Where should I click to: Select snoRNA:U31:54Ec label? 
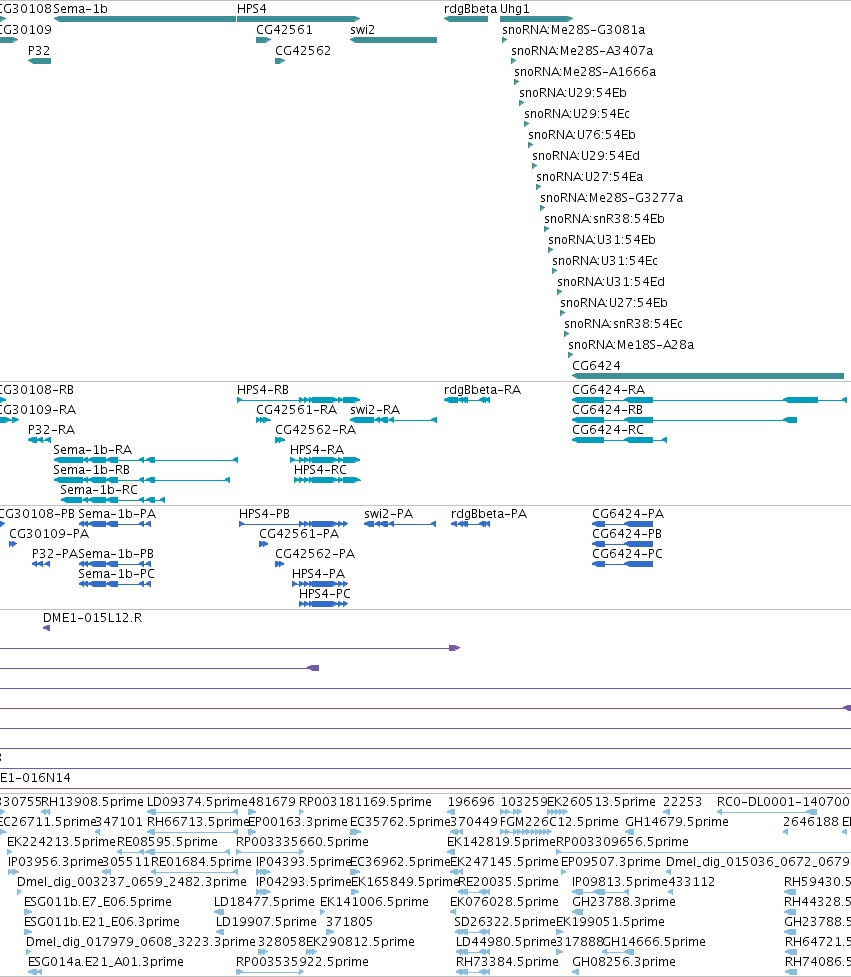[605, 260]
